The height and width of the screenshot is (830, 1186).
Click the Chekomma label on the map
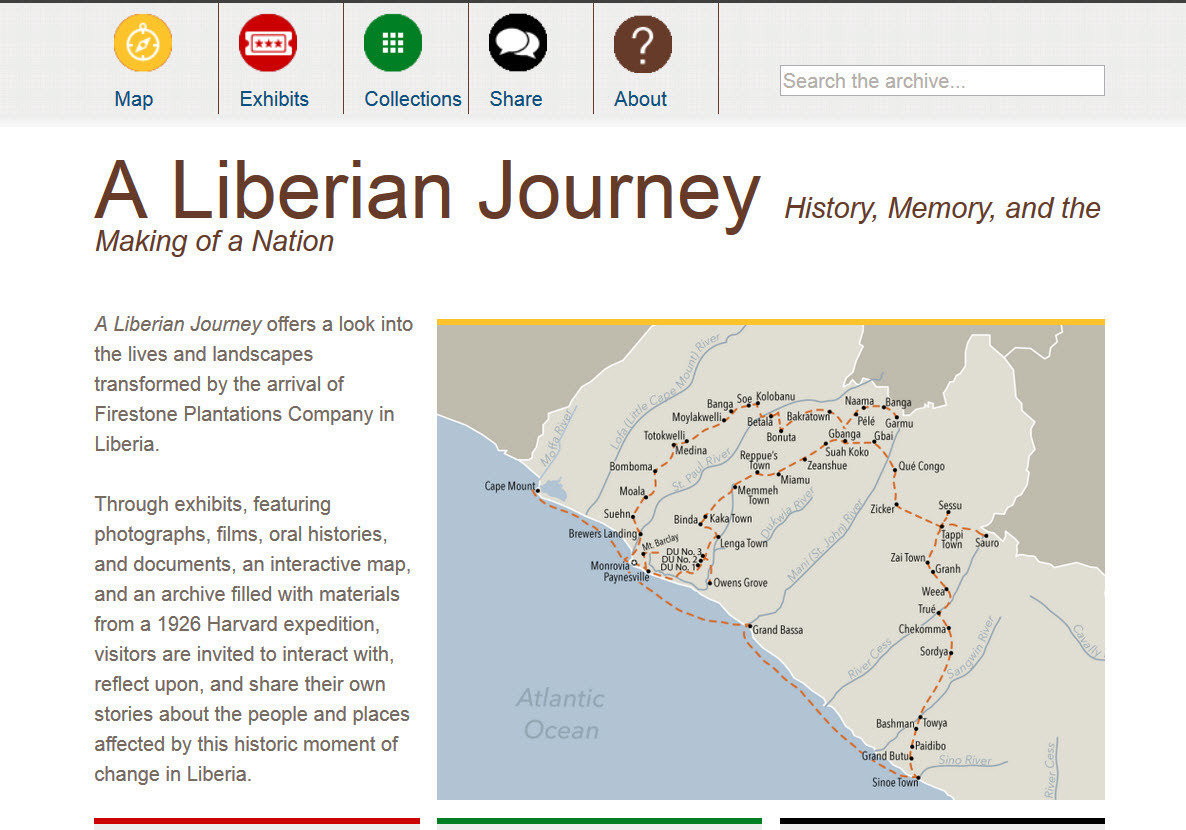922,629
